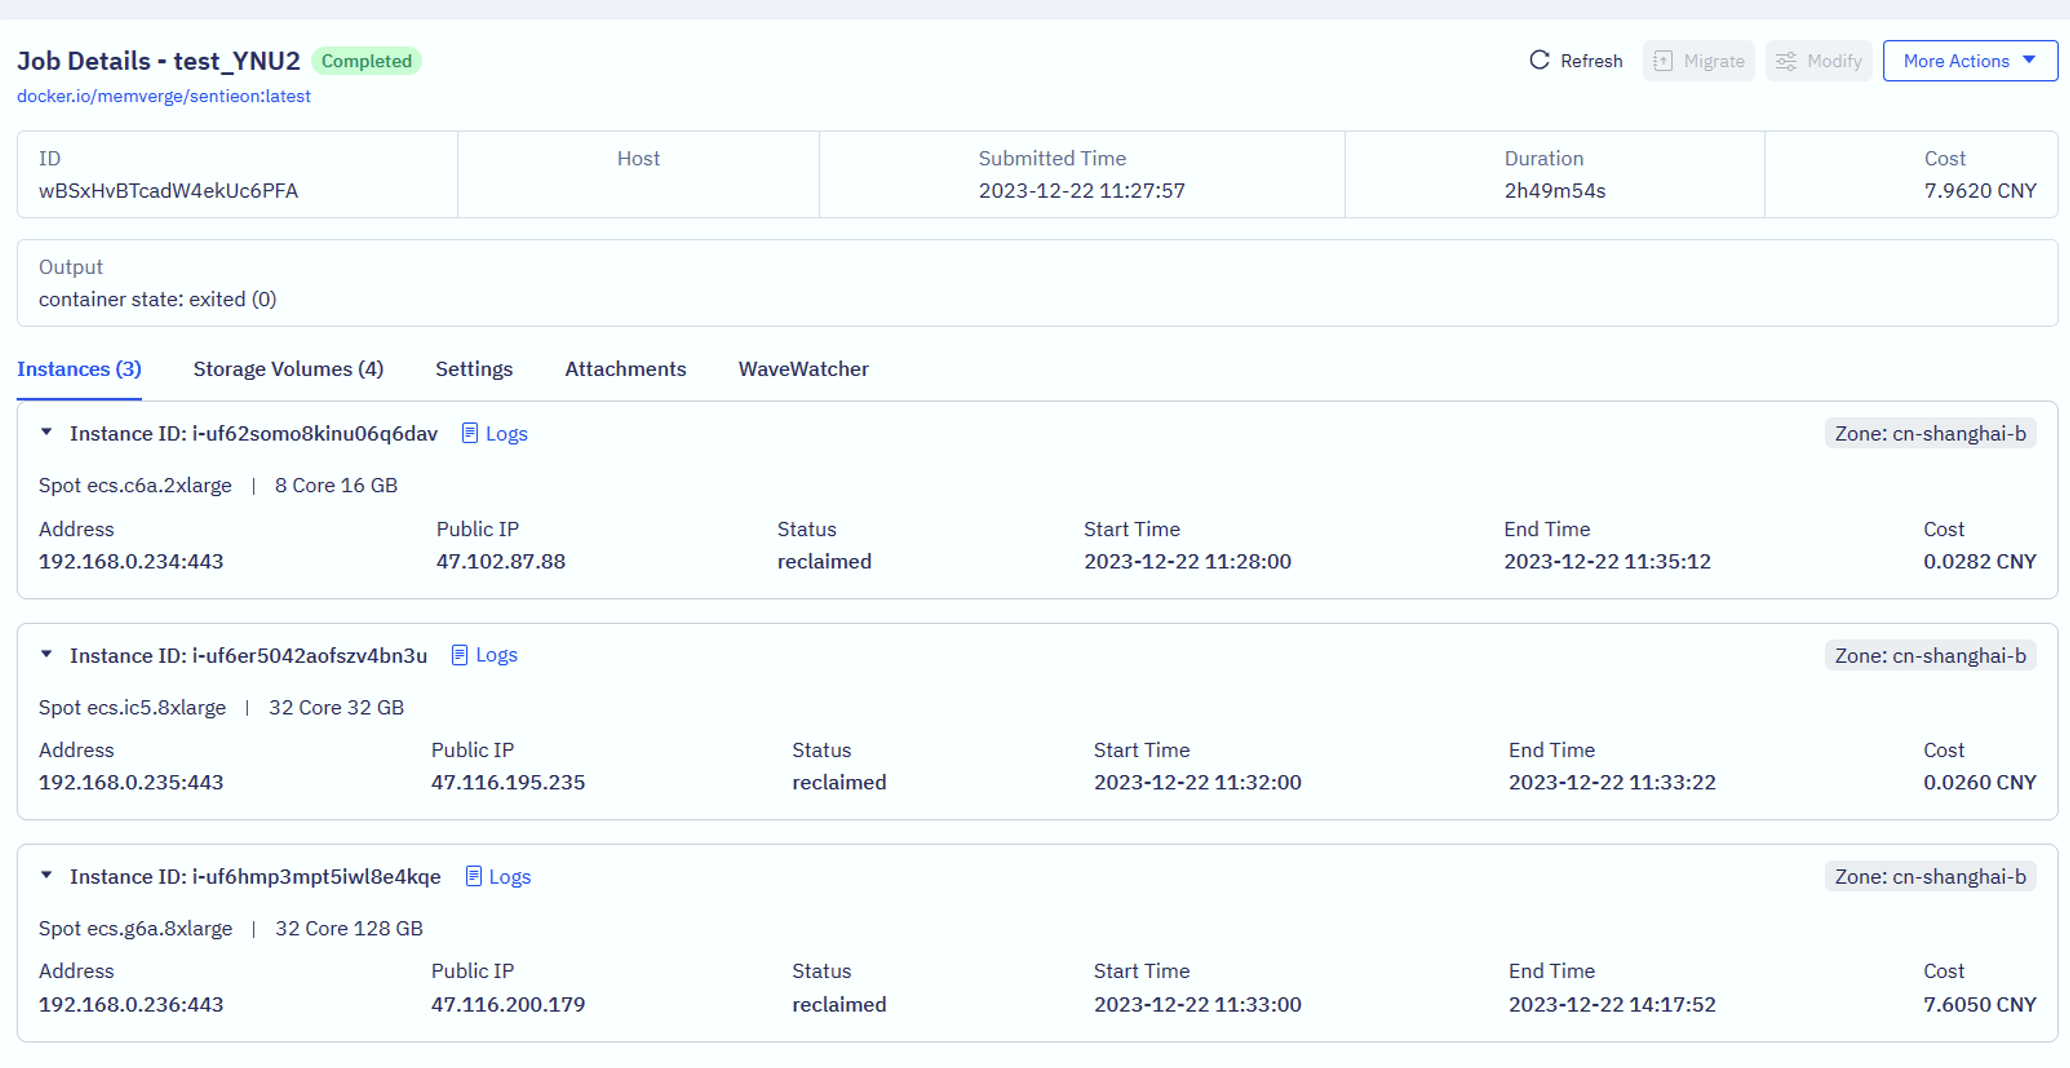The image size is (2070, 1068).
Task: Open Logs document icon for i-uf62somo8kinu06q6dav
Action: pos(469,433)
